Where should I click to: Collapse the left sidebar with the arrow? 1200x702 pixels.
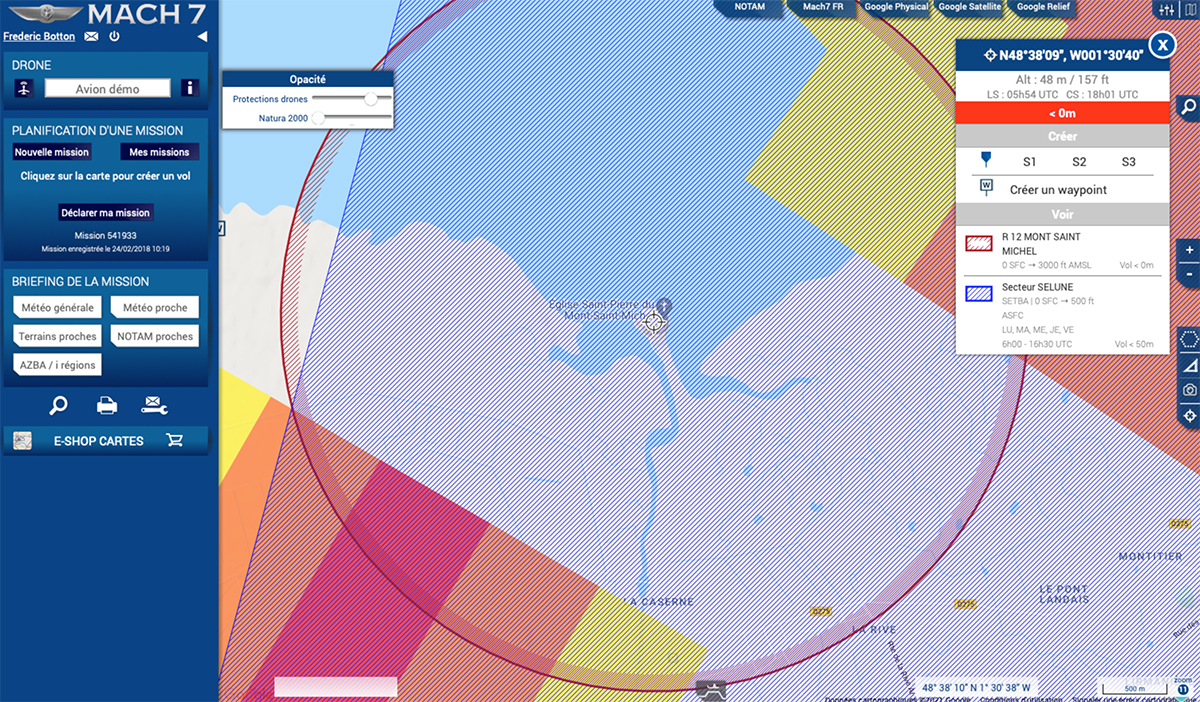(202, 37)
